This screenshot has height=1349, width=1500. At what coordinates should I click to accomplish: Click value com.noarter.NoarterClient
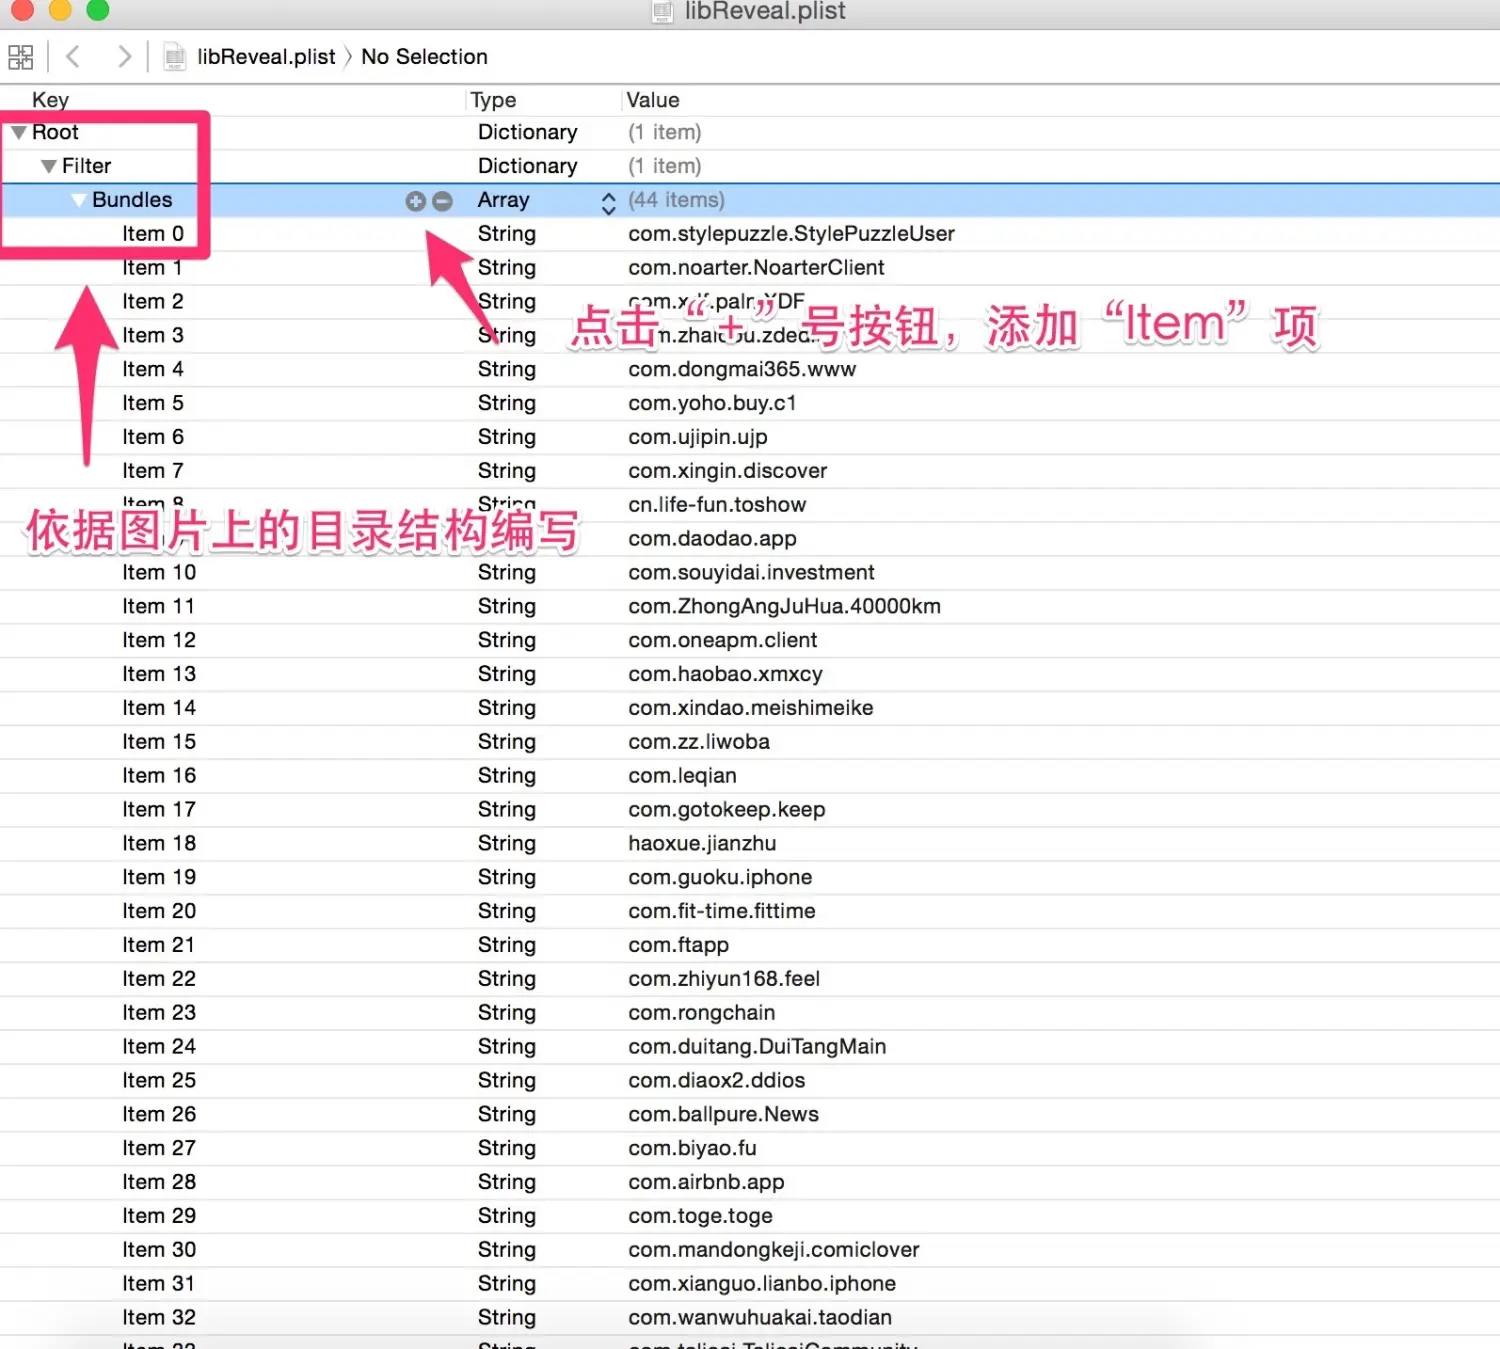[756, 268]
